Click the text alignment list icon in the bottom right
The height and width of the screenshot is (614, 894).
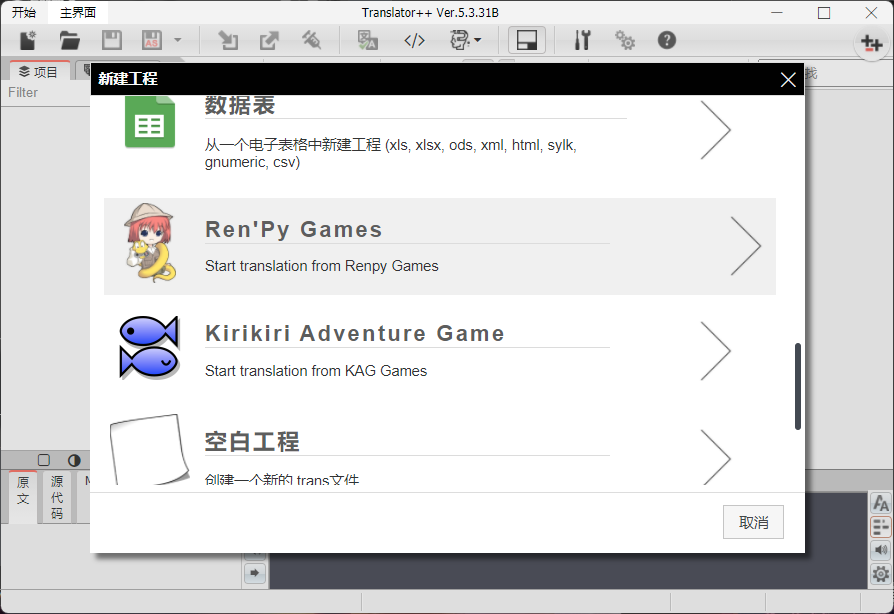coord(881,527)
